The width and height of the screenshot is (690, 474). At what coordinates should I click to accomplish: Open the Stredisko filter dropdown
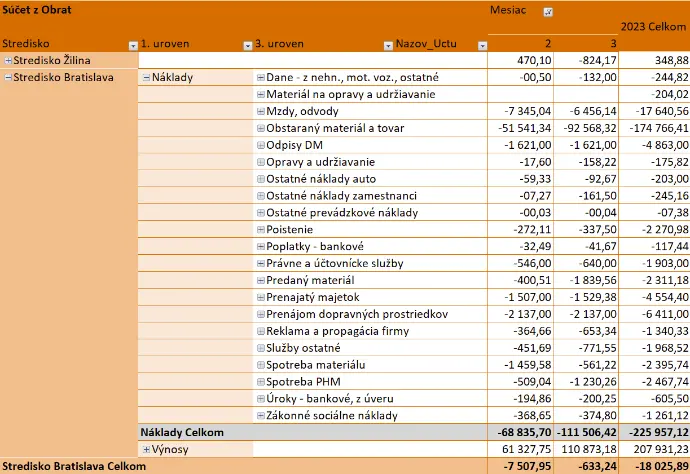(x=133, y=45)
